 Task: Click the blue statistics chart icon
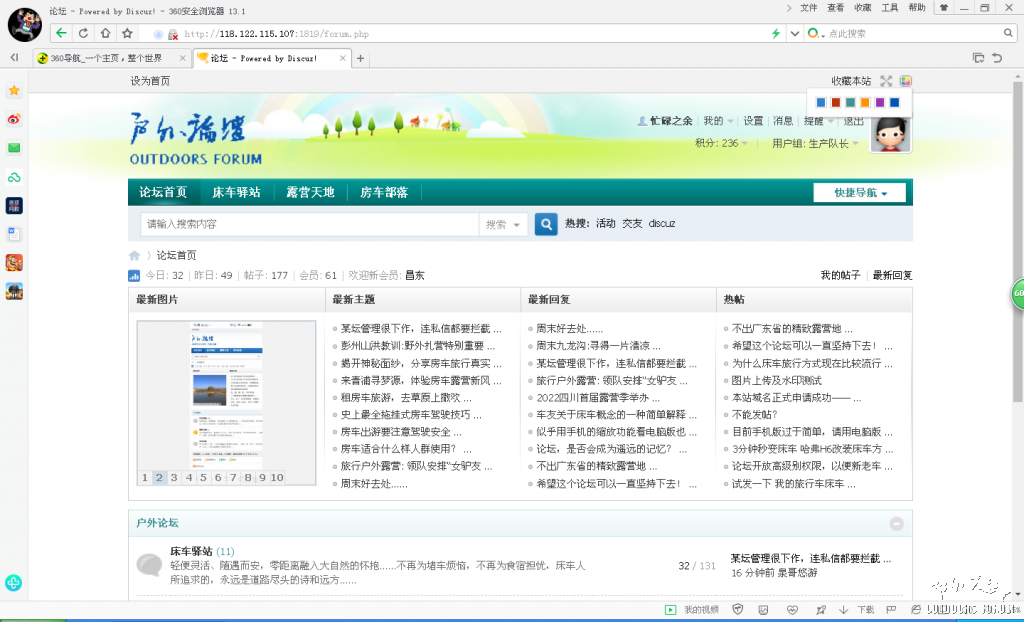point(134,276)
